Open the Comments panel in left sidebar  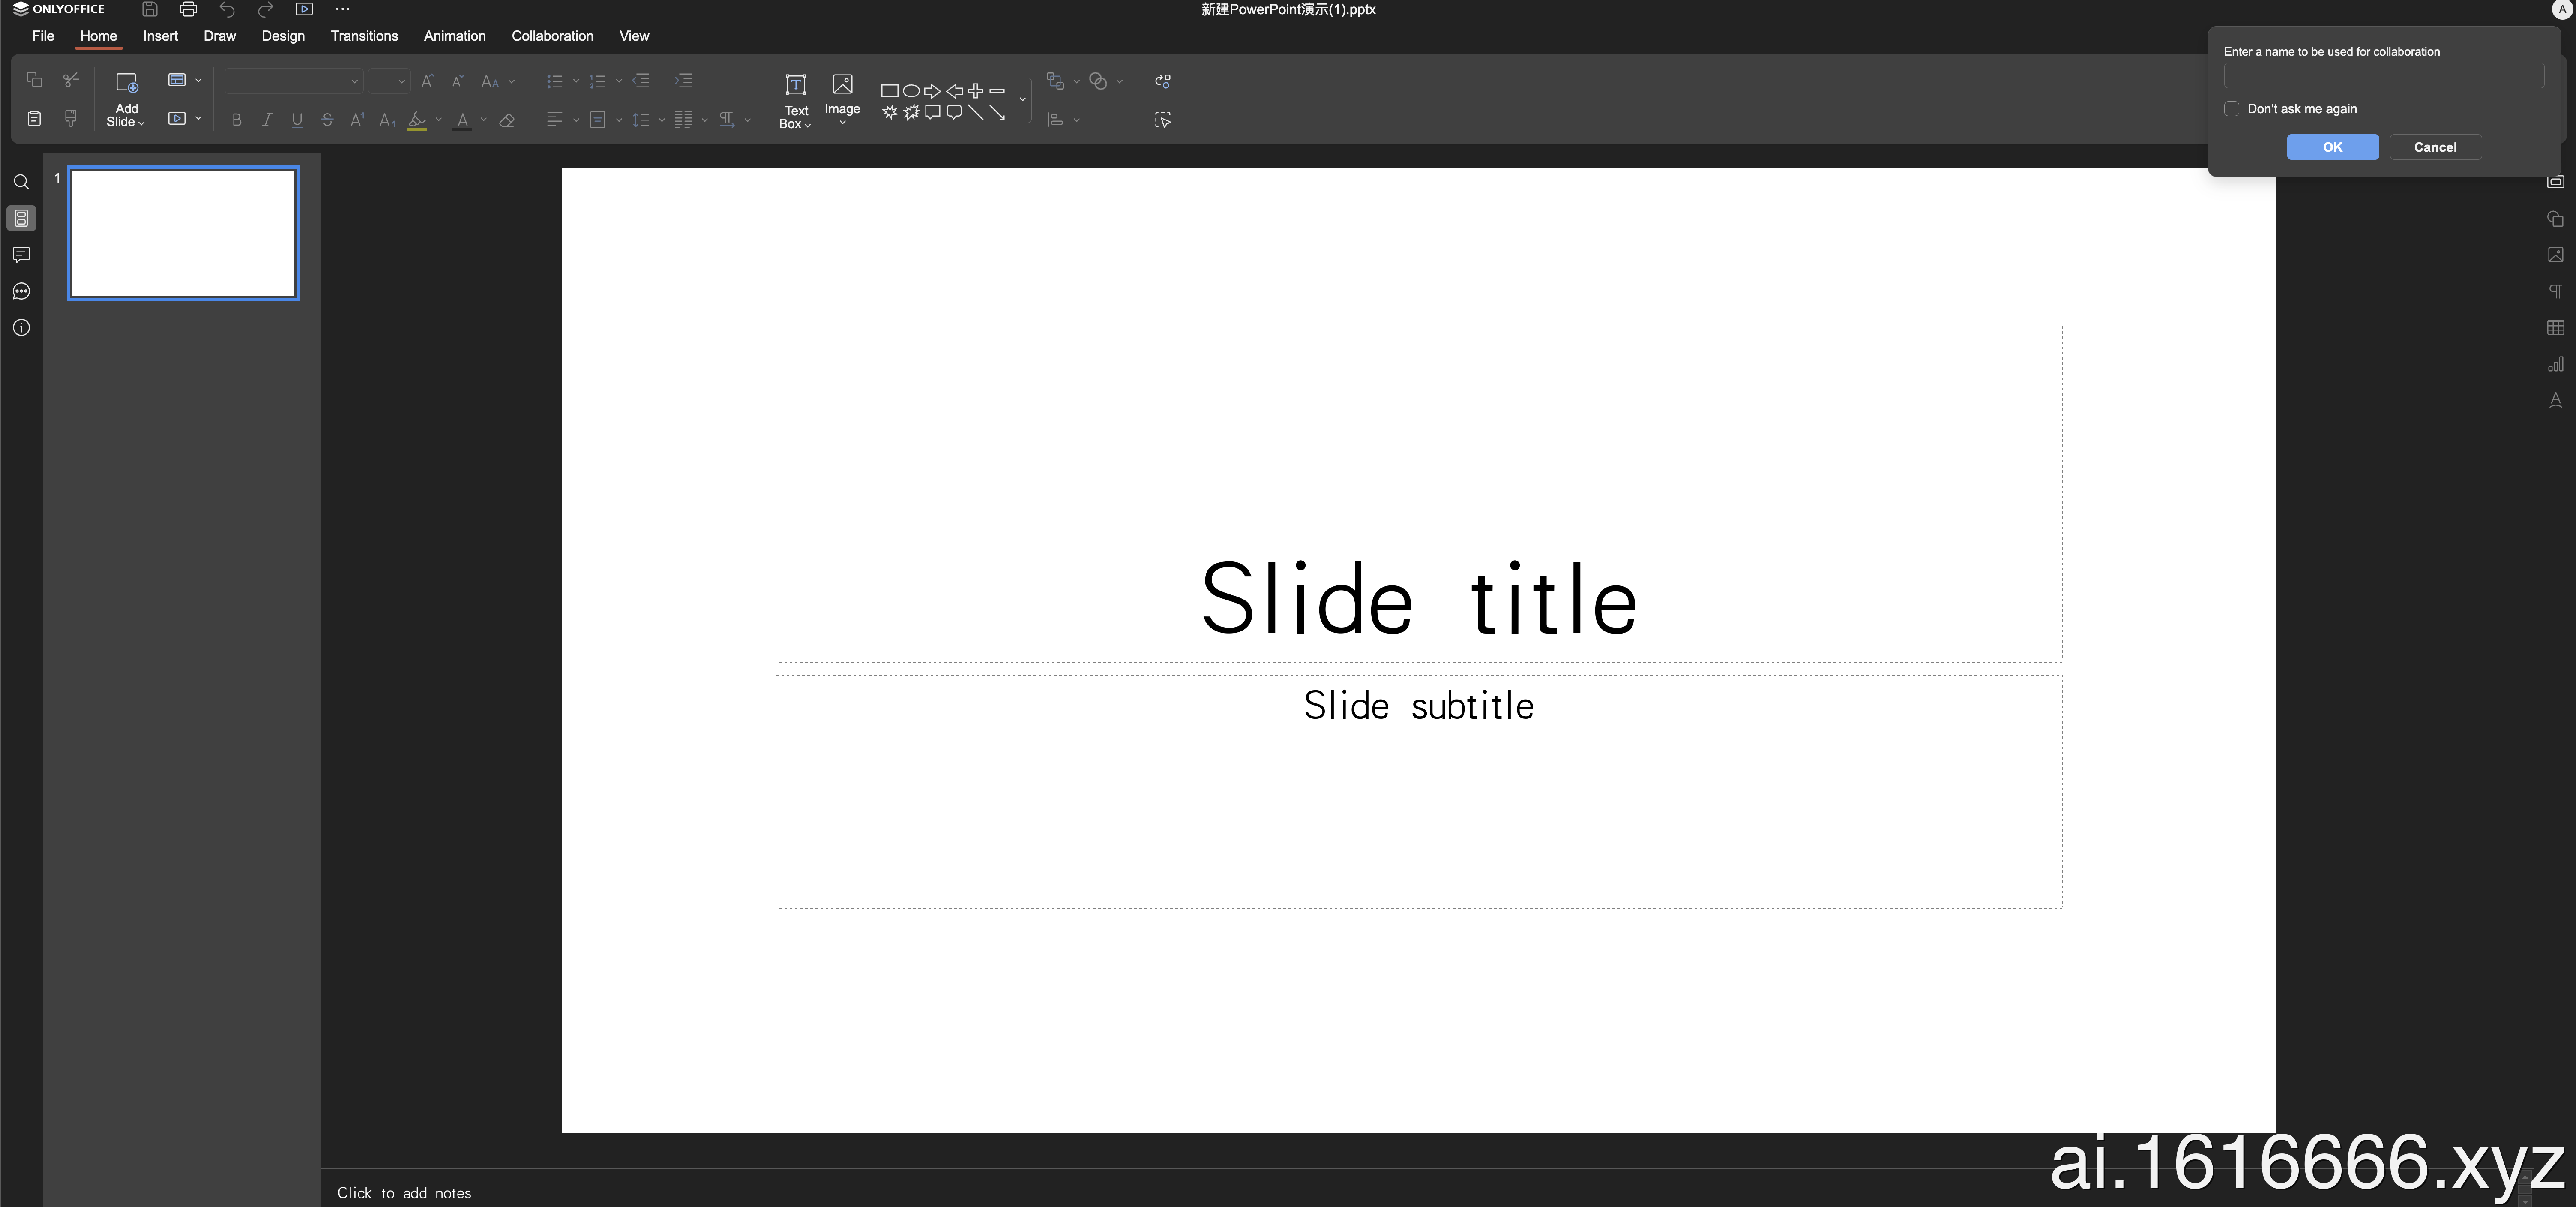[21, 255]
